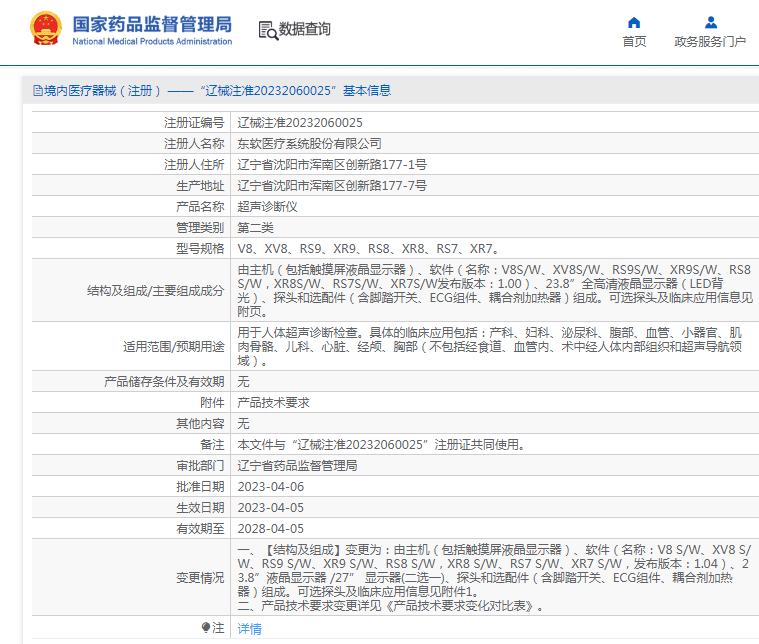
Task: Click approval date value 2023-04-06
Action: coord(270,486)
